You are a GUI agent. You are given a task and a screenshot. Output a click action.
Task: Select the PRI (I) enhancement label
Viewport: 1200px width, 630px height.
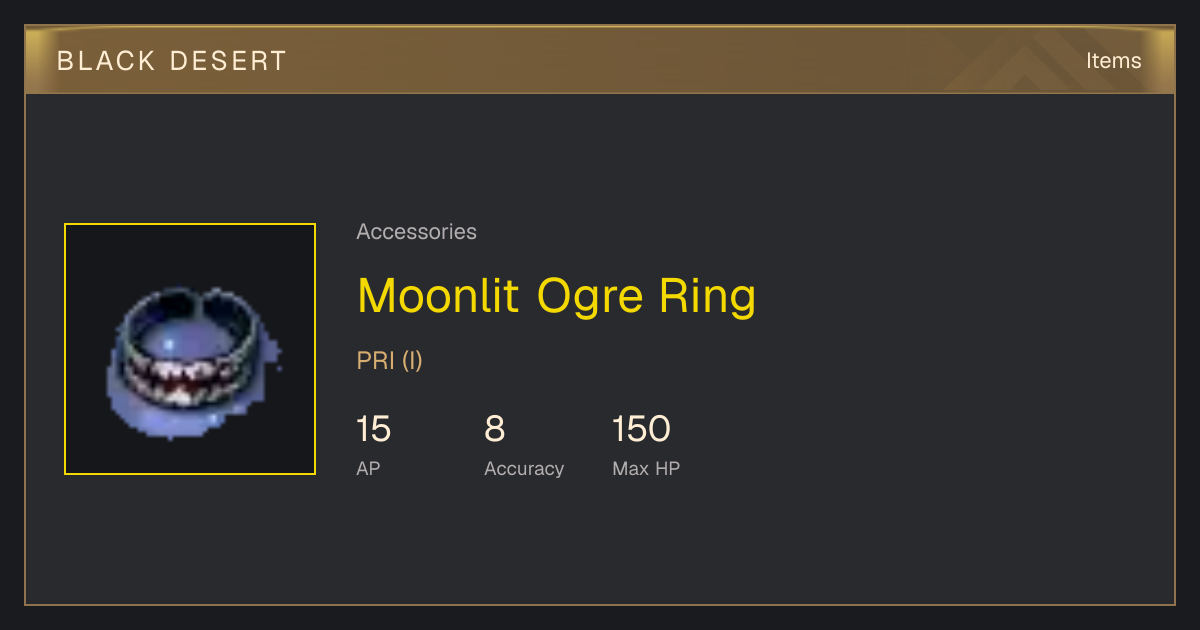(x=390, y=361)
